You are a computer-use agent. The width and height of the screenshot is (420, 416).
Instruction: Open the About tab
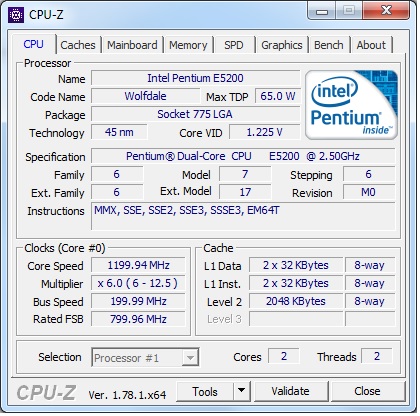pos(371,45)
